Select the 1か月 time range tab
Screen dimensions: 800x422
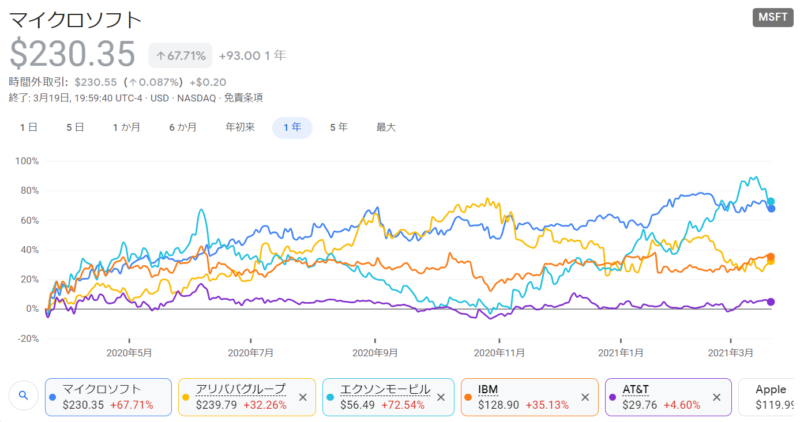coord(127,128)
